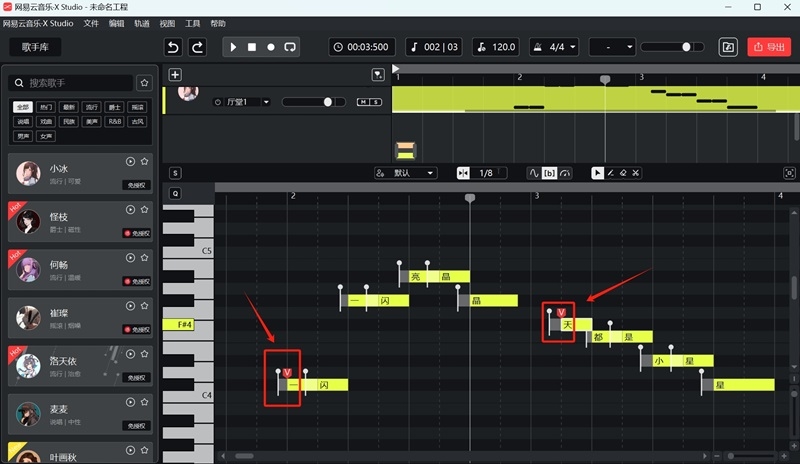Click the focus/fit view icon

pos(789,173)
